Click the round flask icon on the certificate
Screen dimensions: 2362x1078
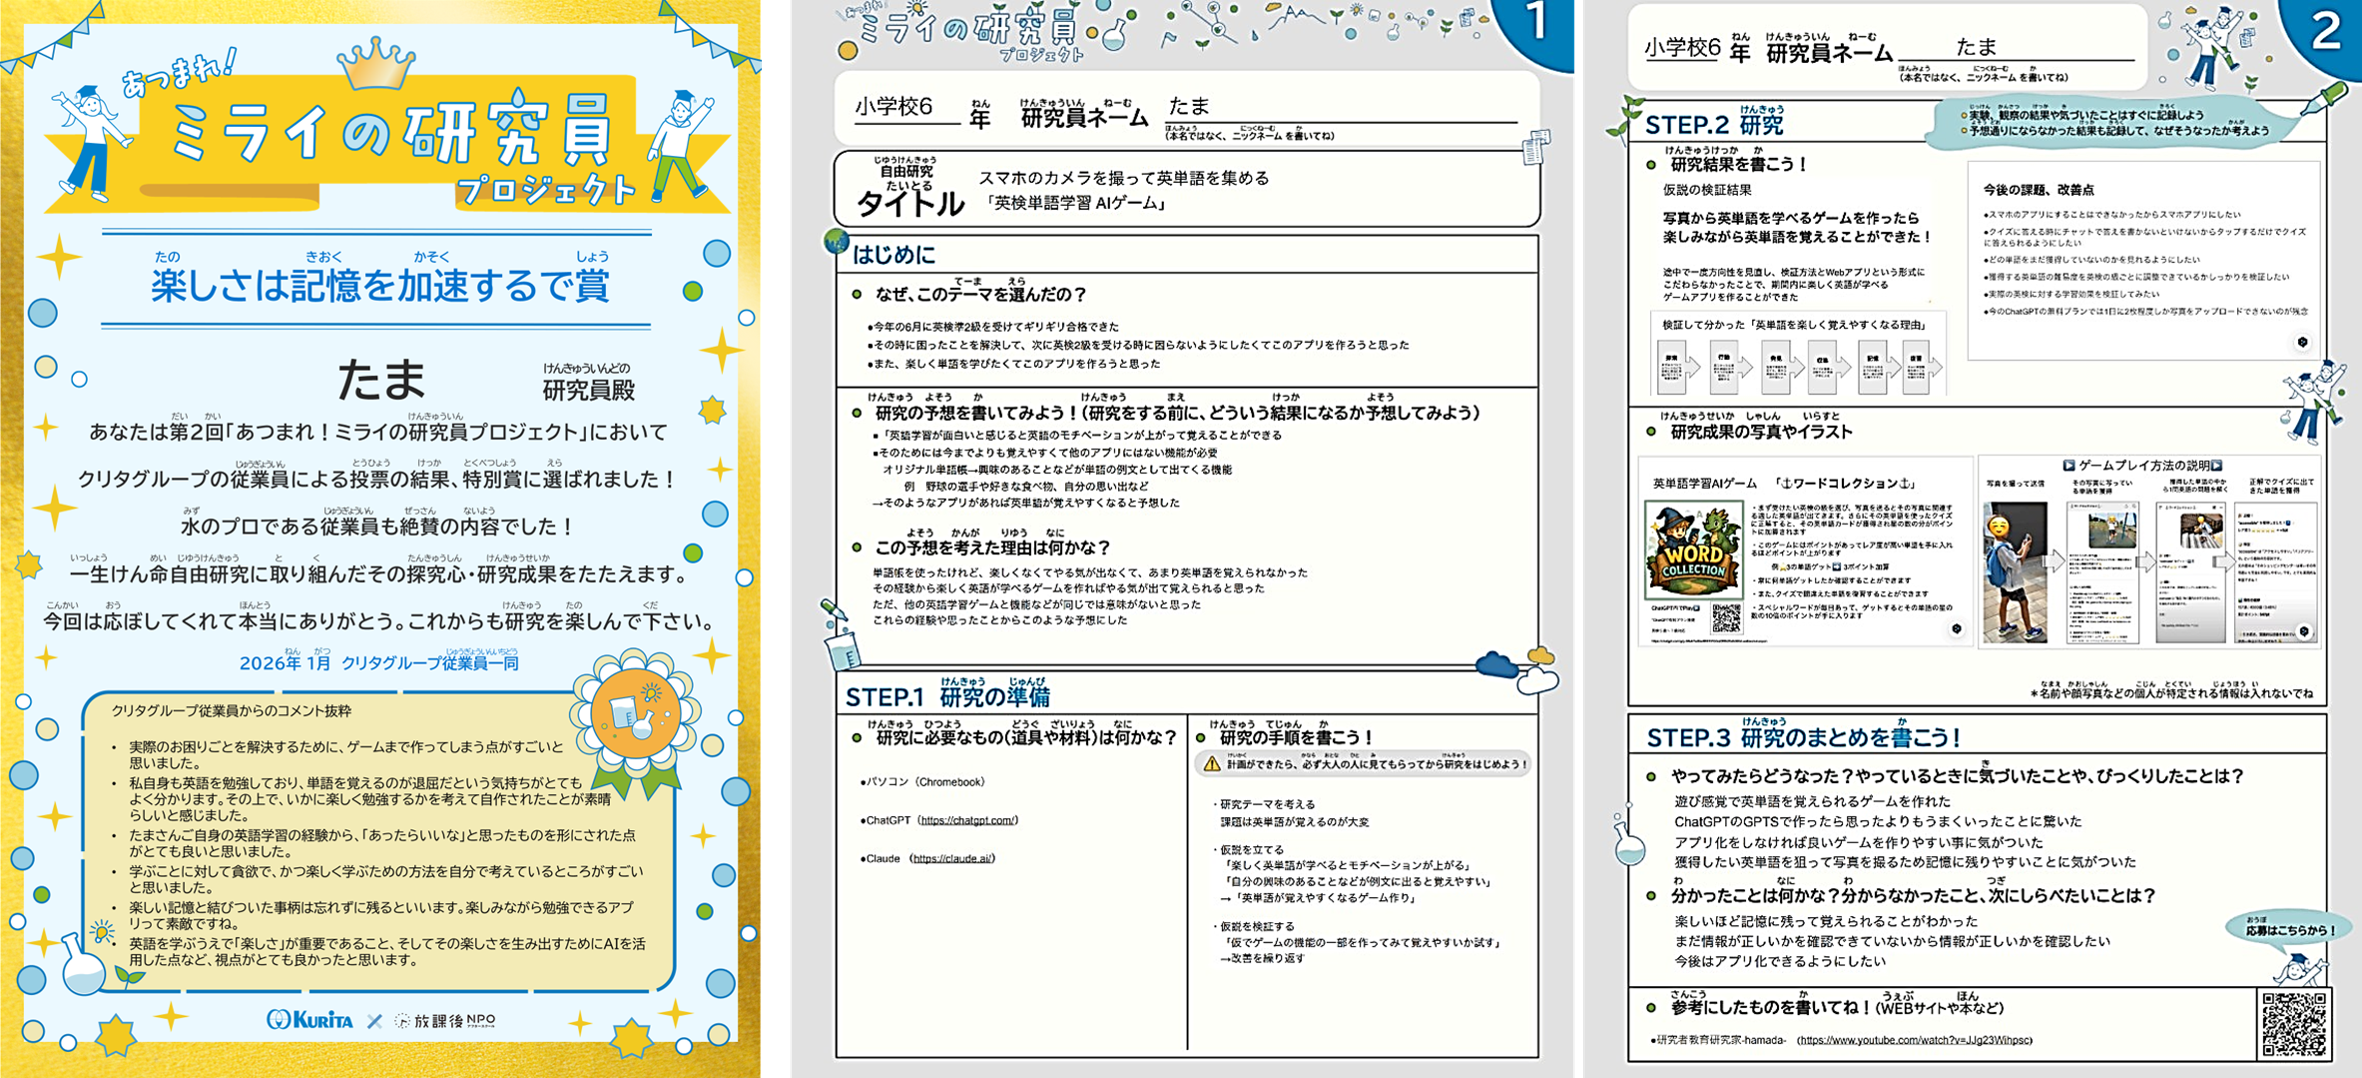coord(84,963)
